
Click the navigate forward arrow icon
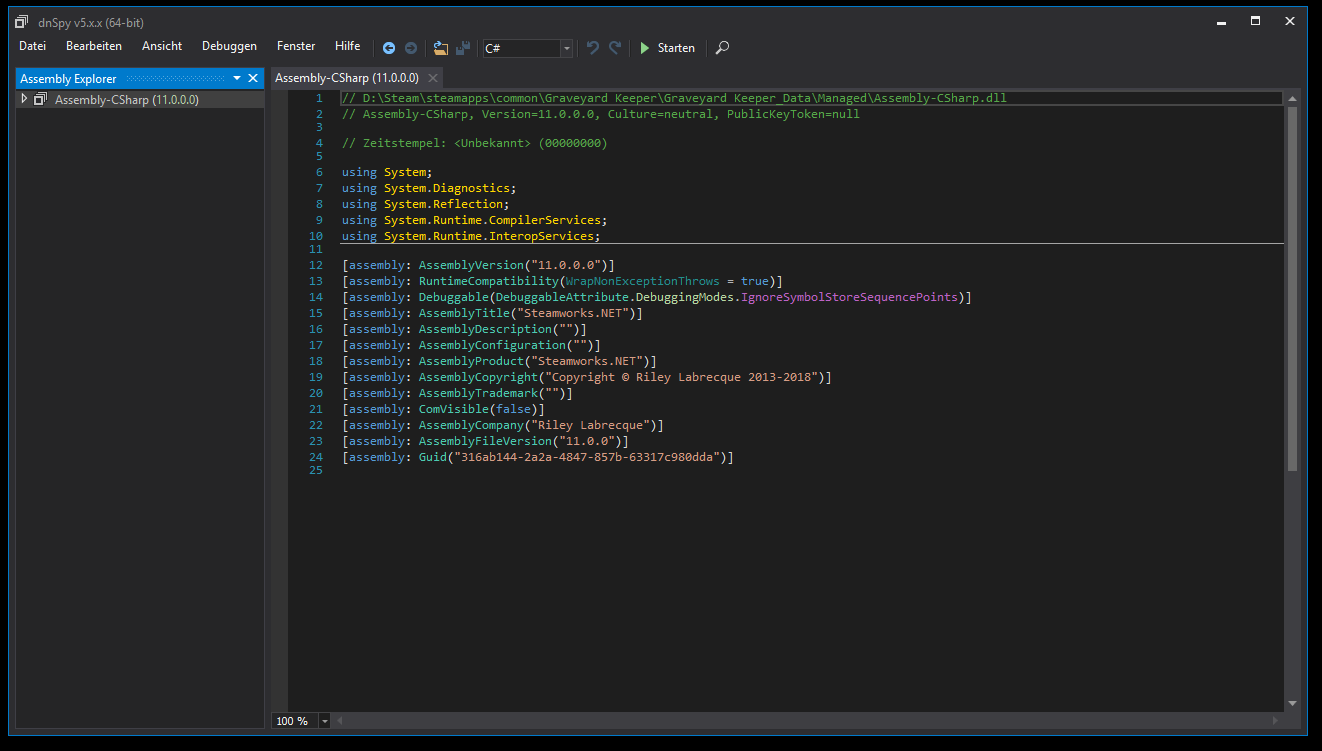click(411, 48)
